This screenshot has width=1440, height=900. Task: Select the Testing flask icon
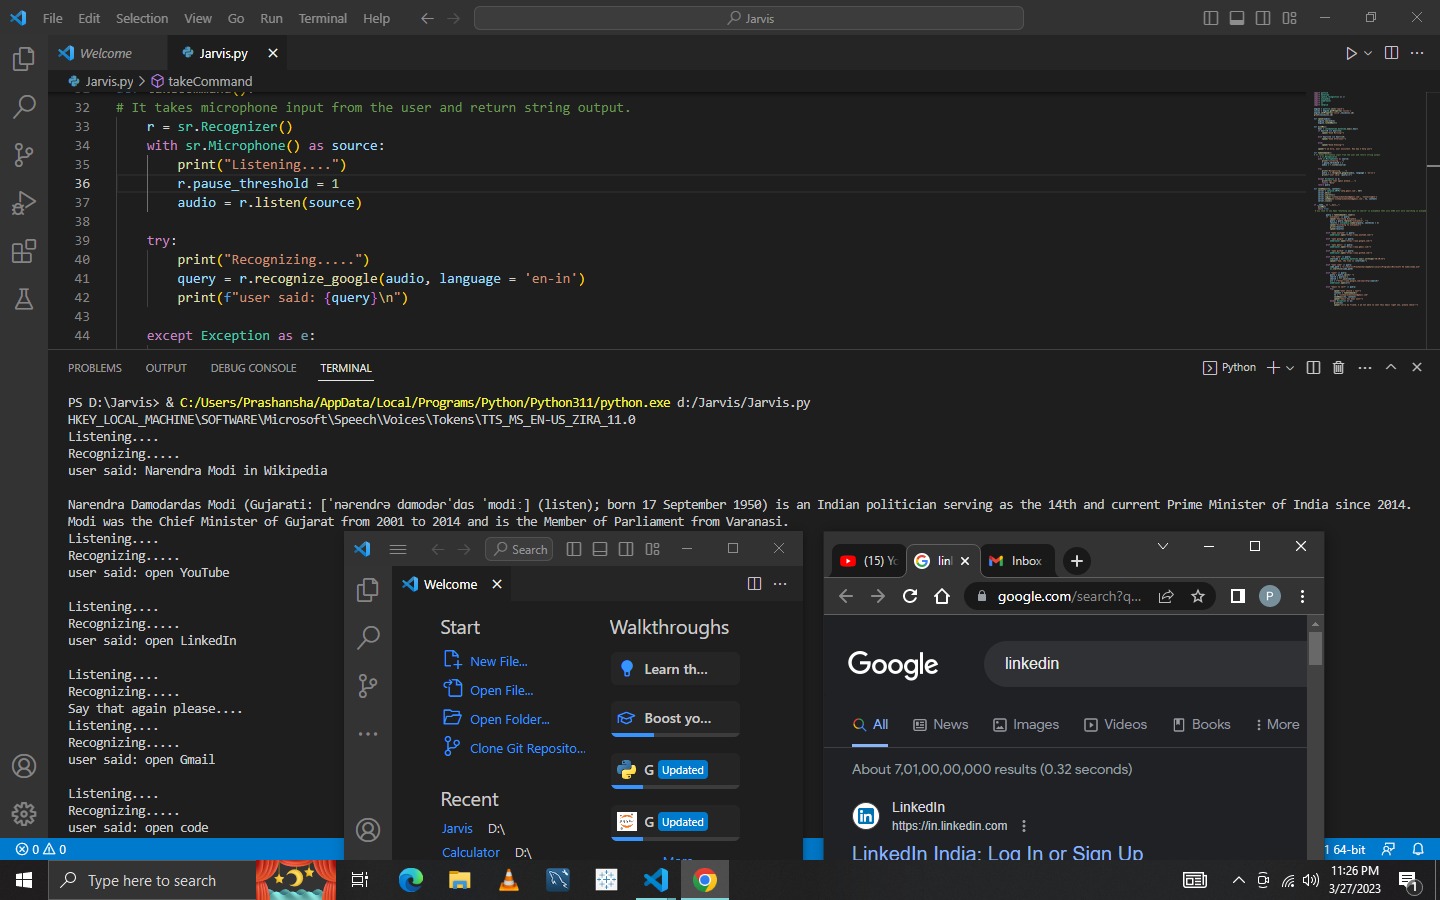click(24, 299)
